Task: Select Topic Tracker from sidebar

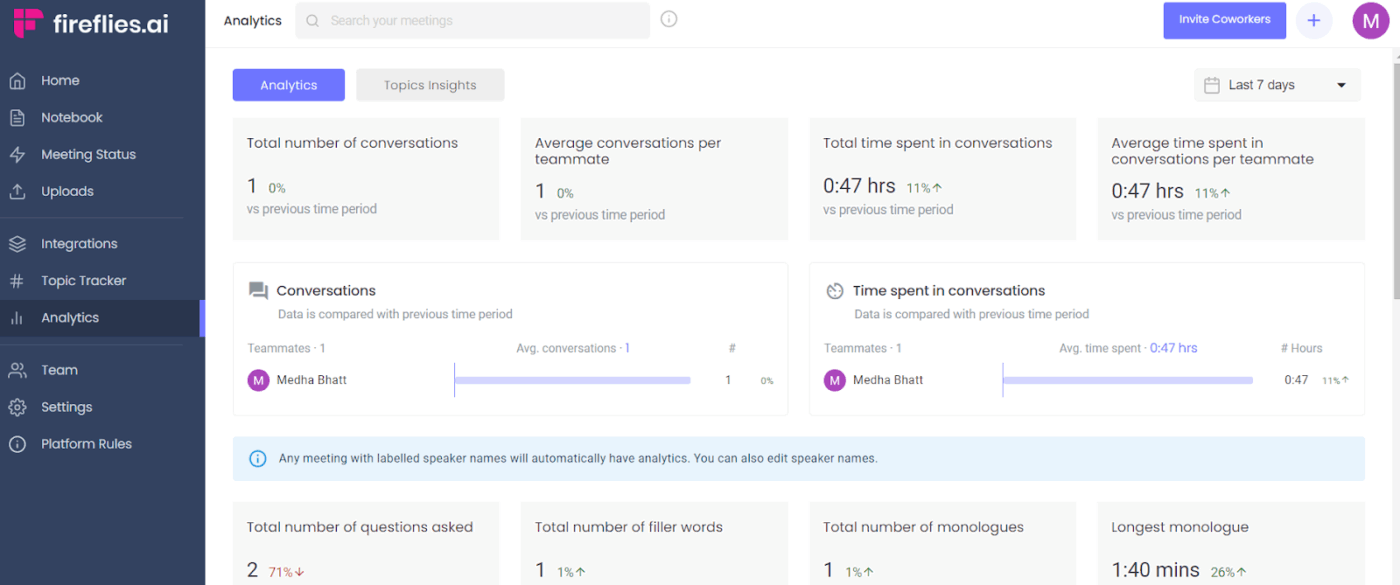Action: click(83, 280)
